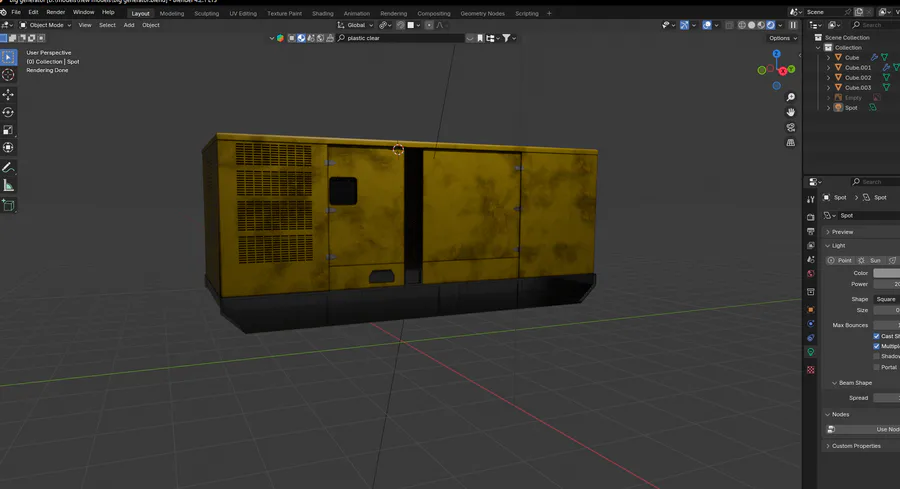Toggle X-ray mode in viewport
Image resolution: width=900 pixels, height=489 pixels.
729,25
